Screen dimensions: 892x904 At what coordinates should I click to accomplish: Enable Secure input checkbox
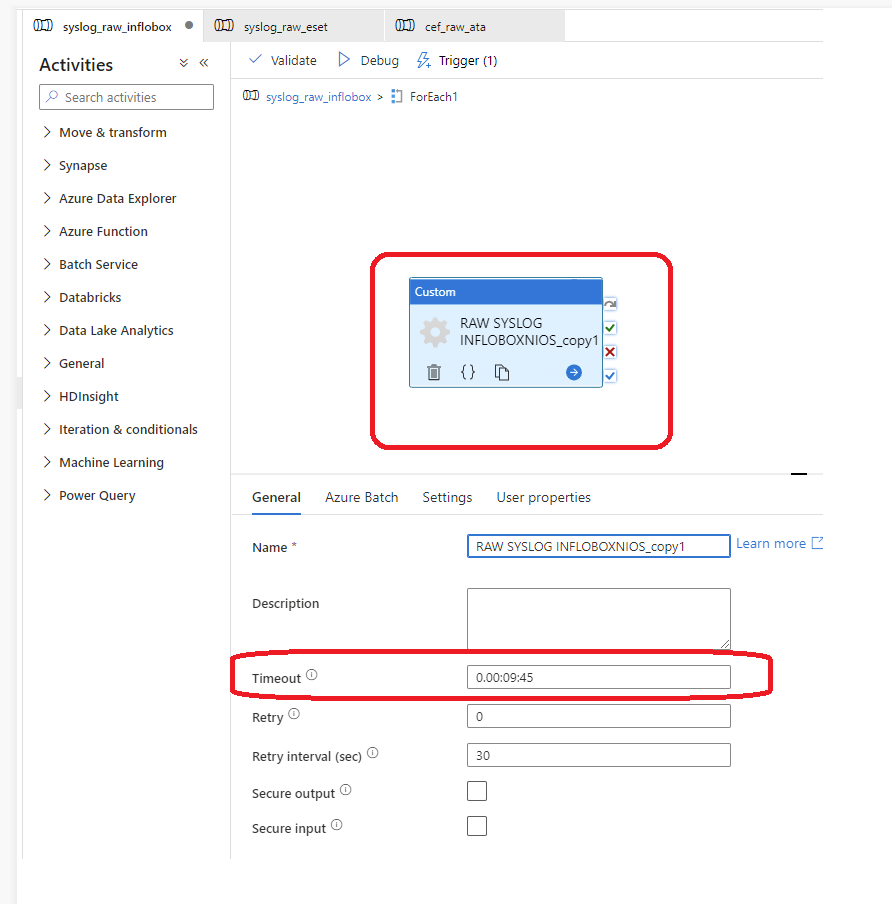coord(477,826)
